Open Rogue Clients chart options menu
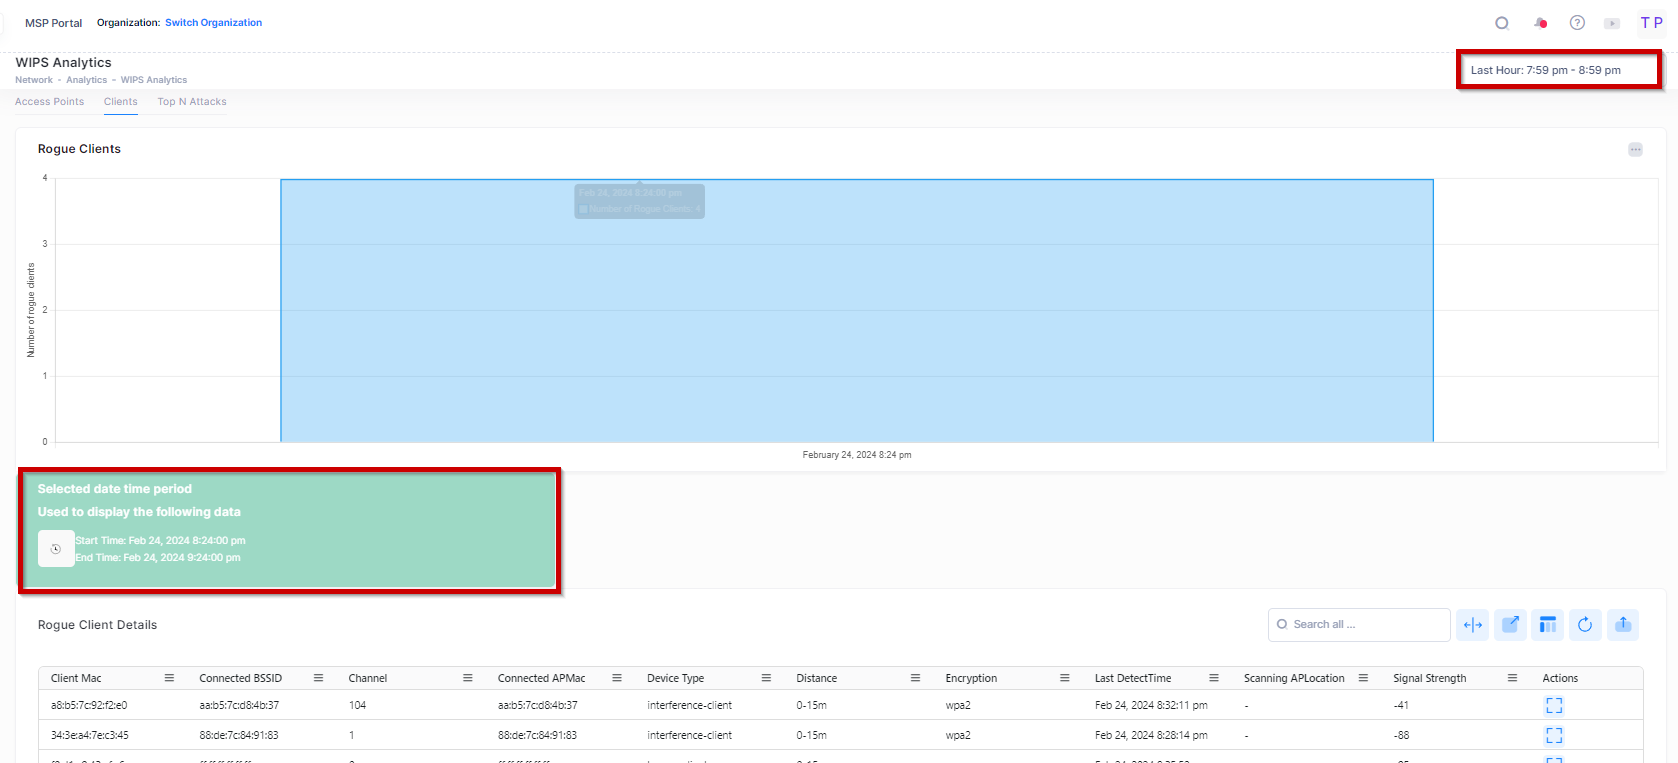Viewport: 1678px width, 763px height. (1635, 150)
